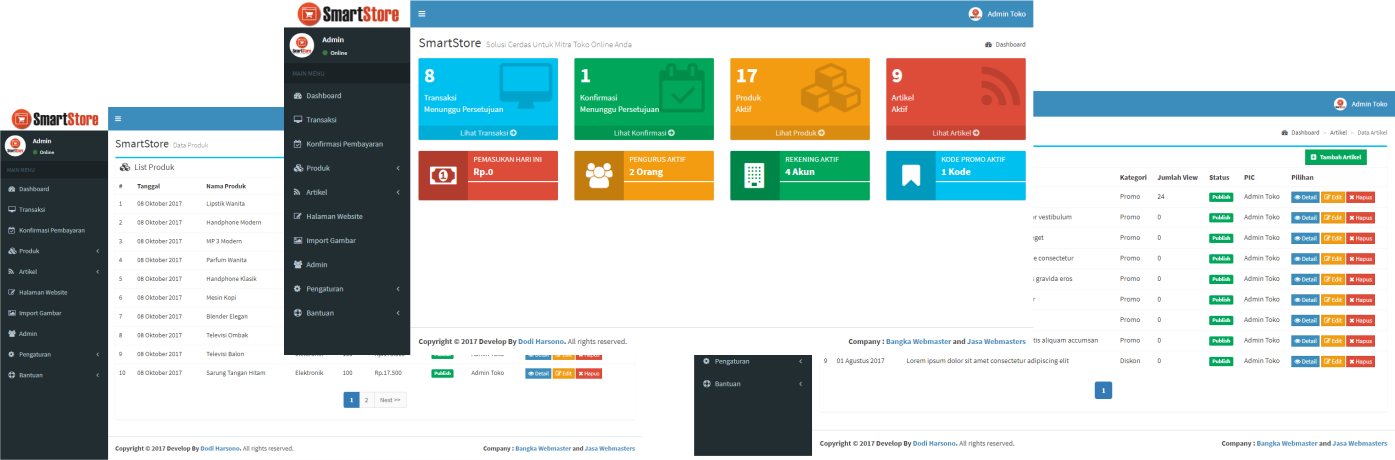1395x460 pixels.
Task: Click Lihat Transaksi link on blue tile
Action: (x=488, y=132)
